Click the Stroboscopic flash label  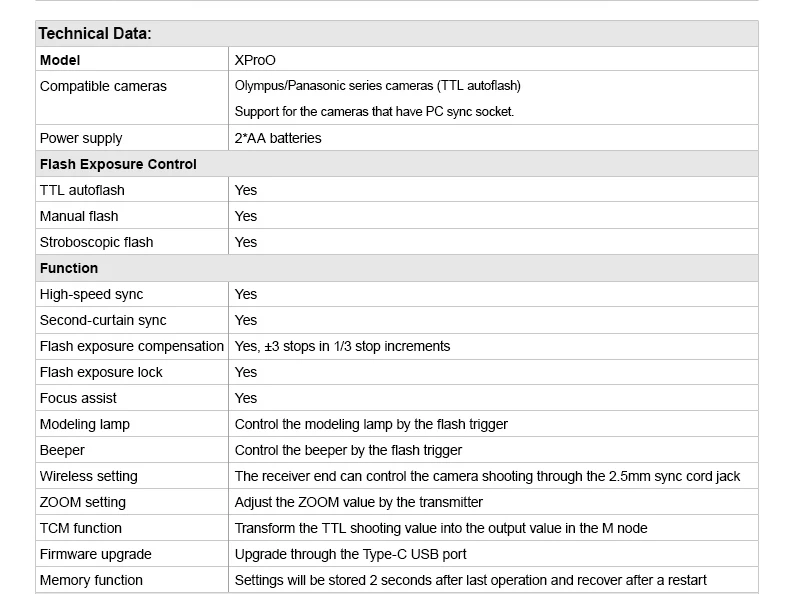pyautogui.click(x=96, y=242)
